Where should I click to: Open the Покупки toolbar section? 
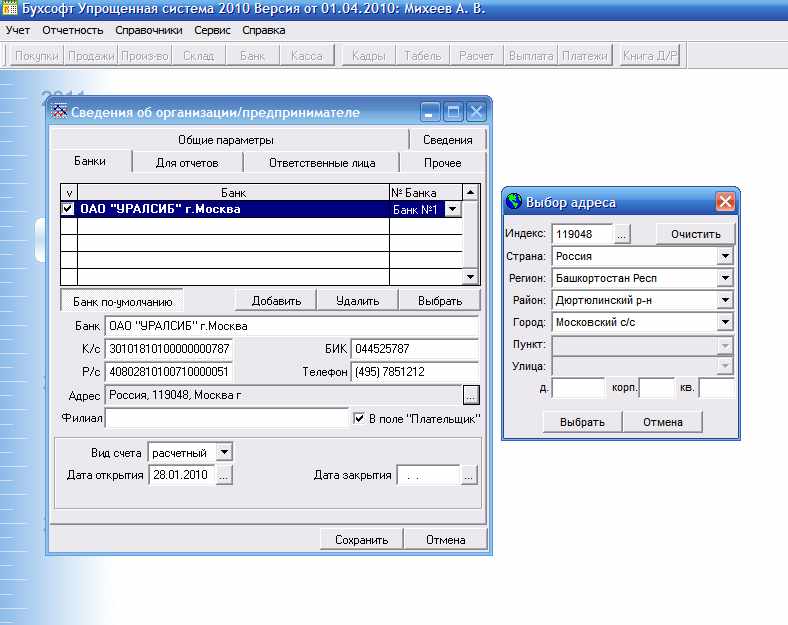pyautogui.click(x=38, y=56)
